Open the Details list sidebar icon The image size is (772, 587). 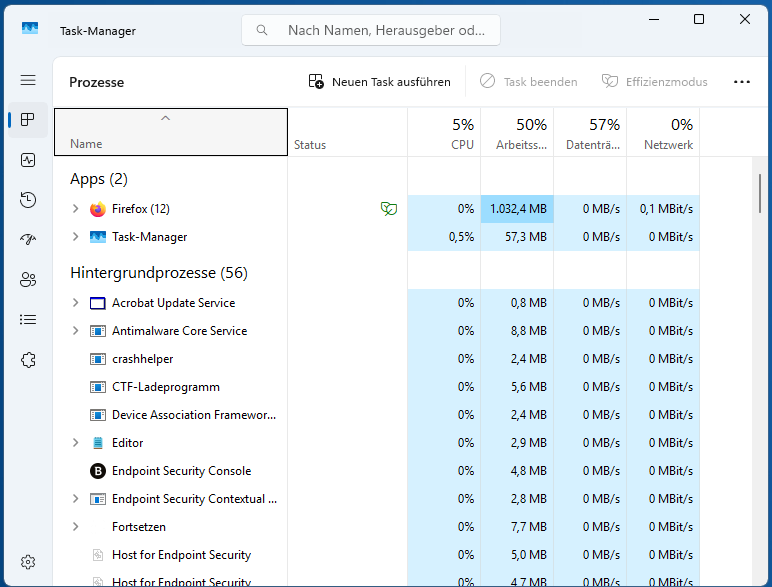[x=28, y=320]
